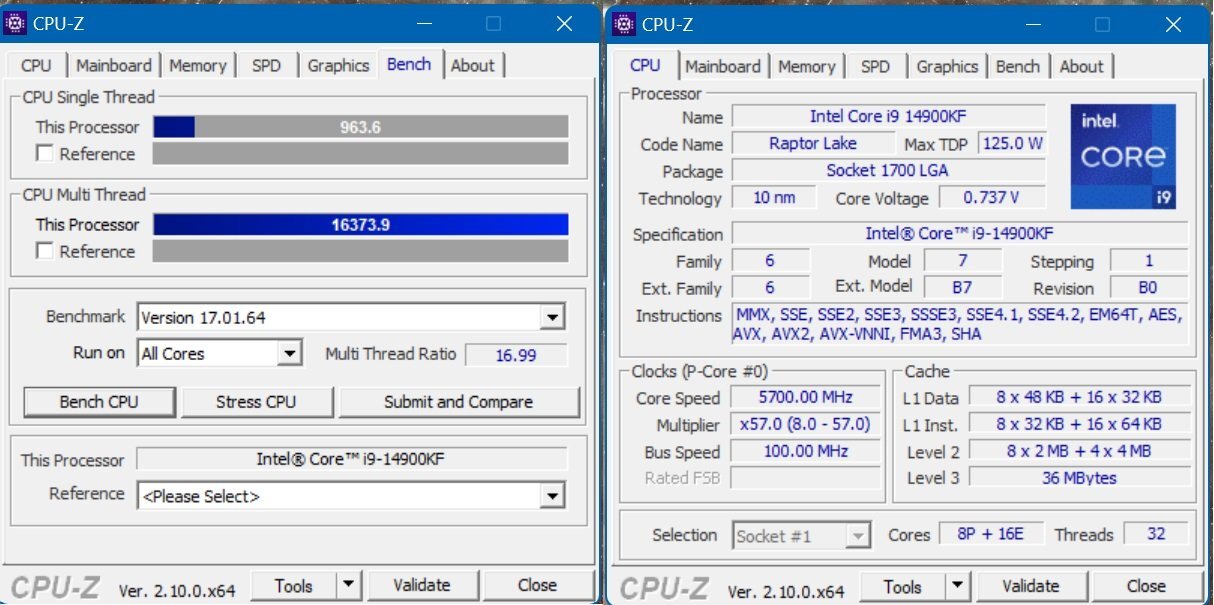Image resolution: width=1214 pixels, height=605 pixels.
Task: Click Revision B0 value
Action: (1149, 288)
